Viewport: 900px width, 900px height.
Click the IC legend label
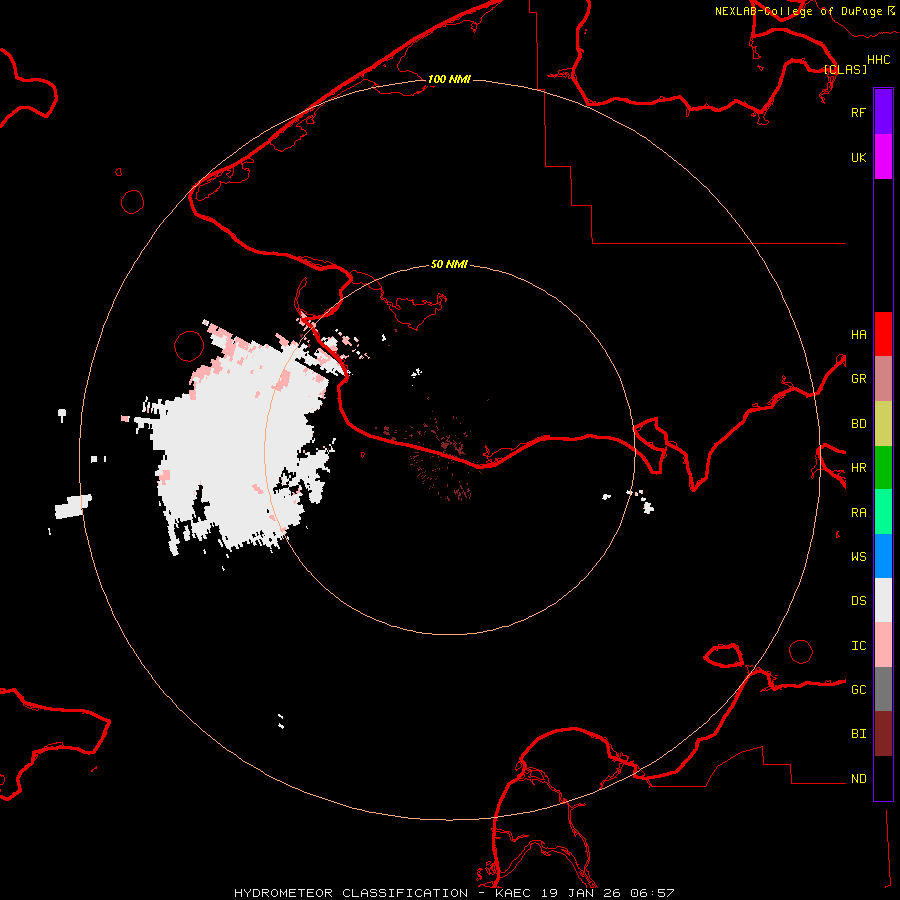tap(858, 646)
